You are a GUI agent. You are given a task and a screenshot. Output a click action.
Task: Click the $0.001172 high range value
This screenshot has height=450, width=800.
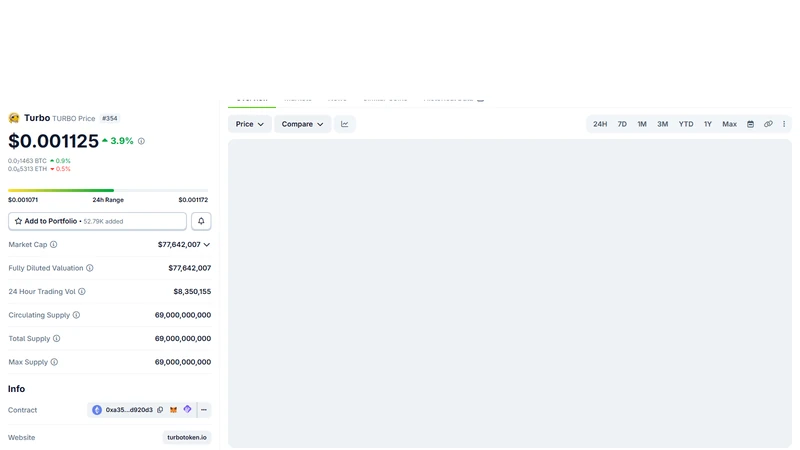pos(193,200)
